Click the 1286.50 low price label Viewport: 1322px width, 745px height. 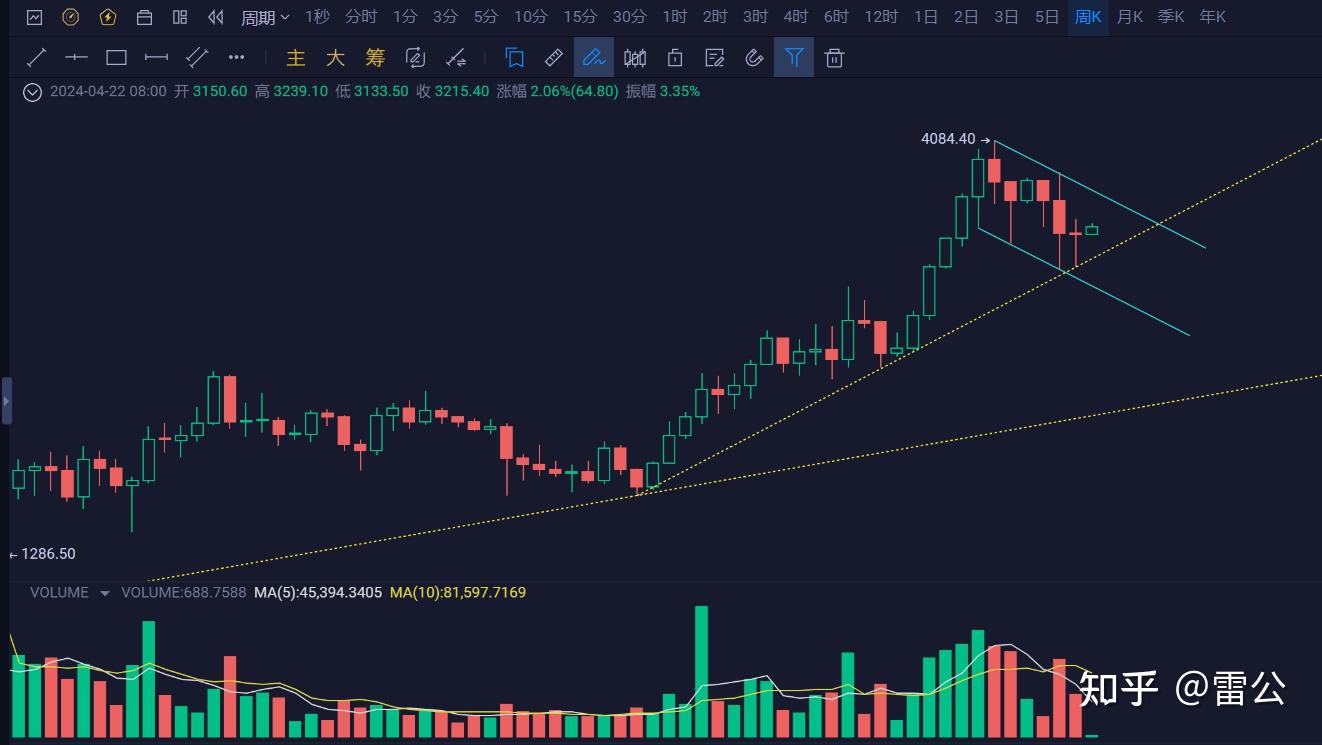tap(48, 554)
